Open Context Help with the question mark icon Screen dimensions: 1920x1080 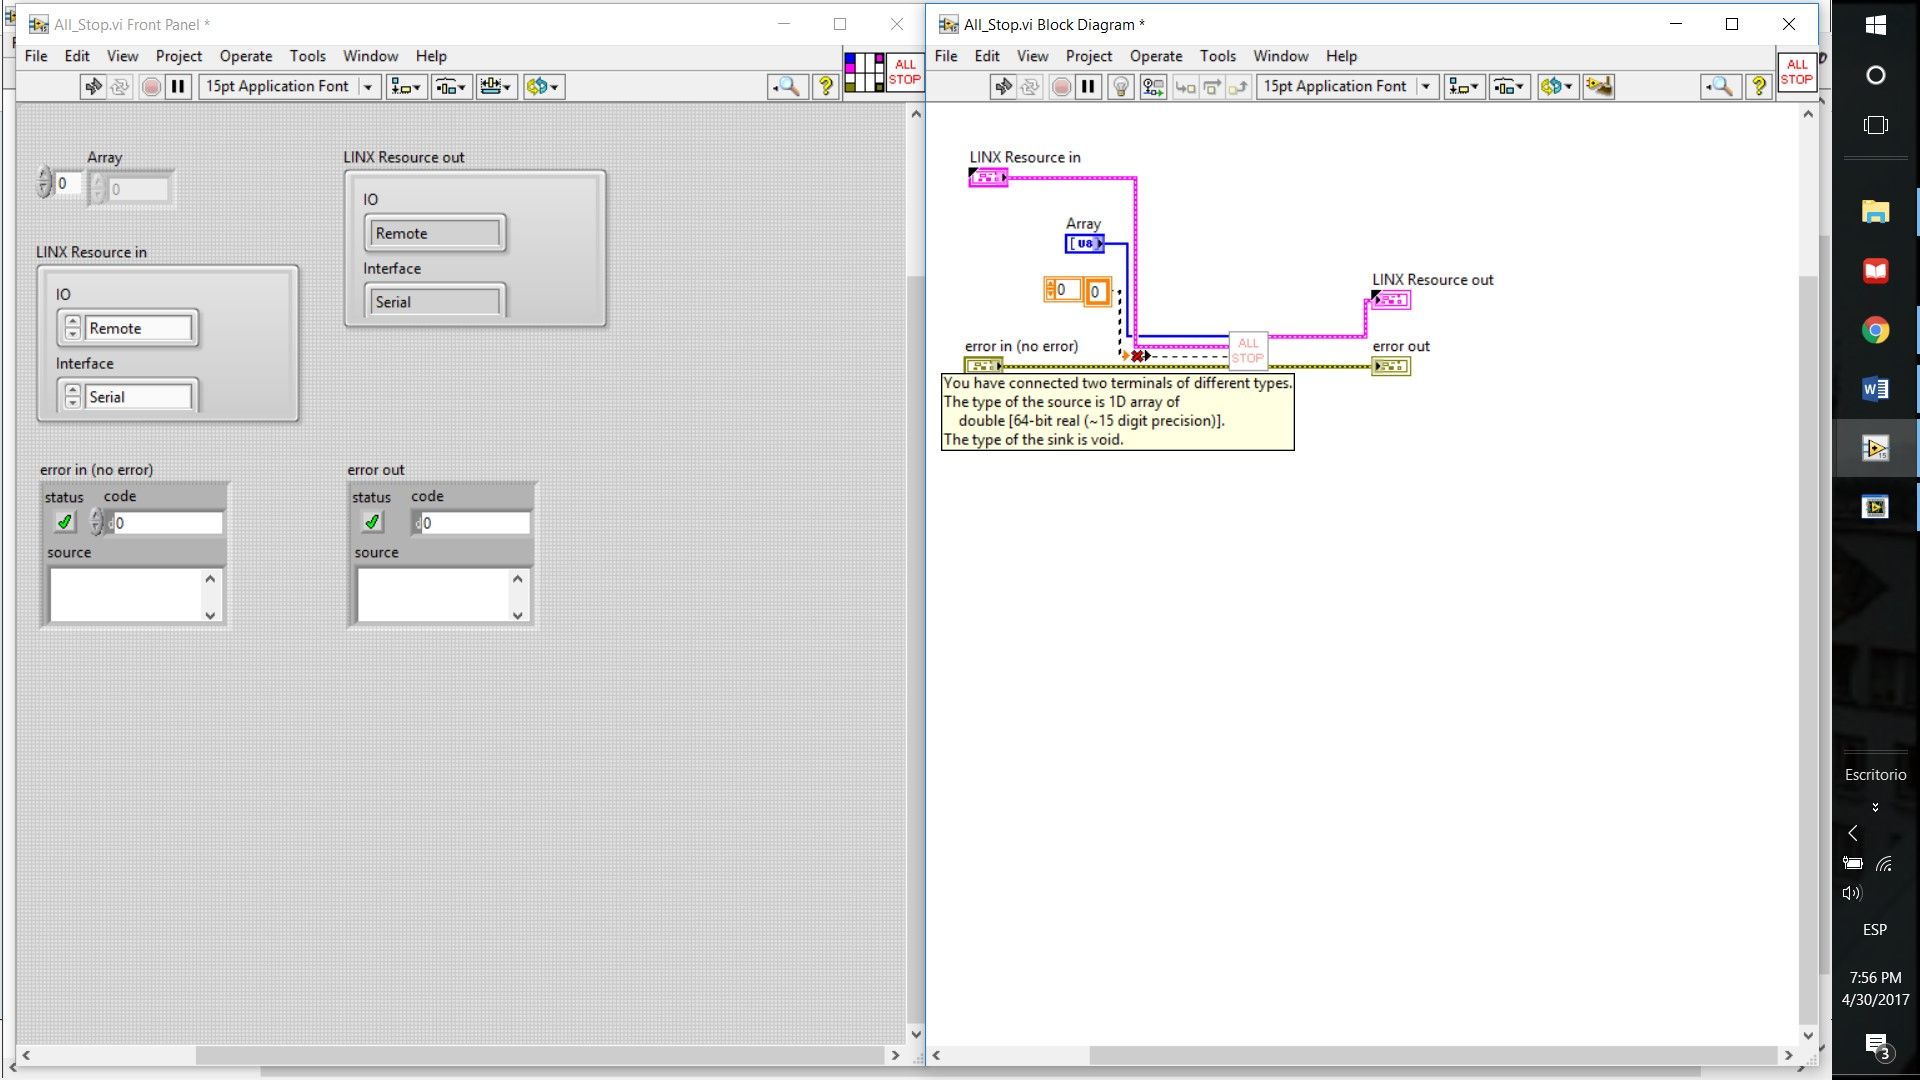[x=1760, y=87]
